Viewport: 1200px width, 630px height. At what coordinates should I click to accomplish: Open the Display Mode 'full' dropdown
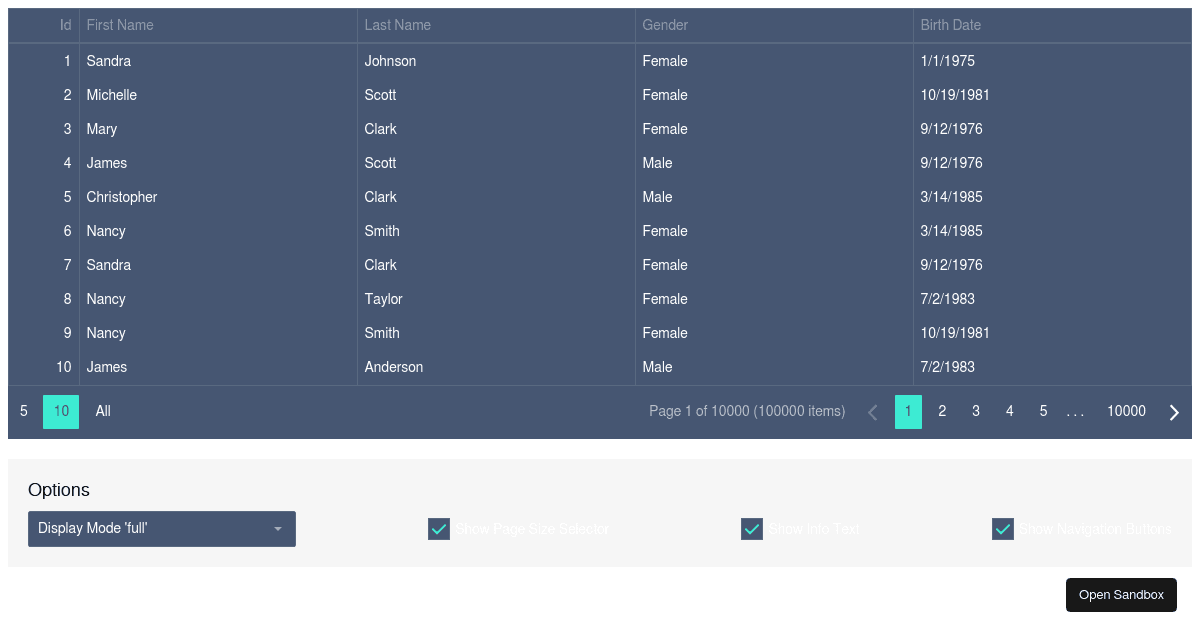point(160,528)
